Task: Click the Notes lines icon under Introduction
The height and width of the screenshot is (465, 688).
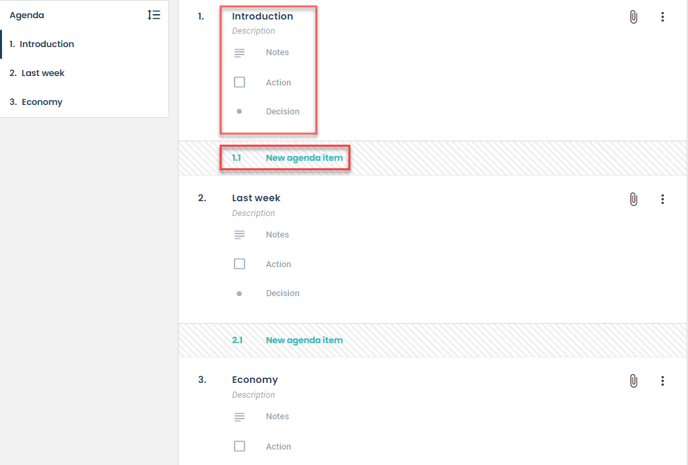Action: click(x=239, y=53)
